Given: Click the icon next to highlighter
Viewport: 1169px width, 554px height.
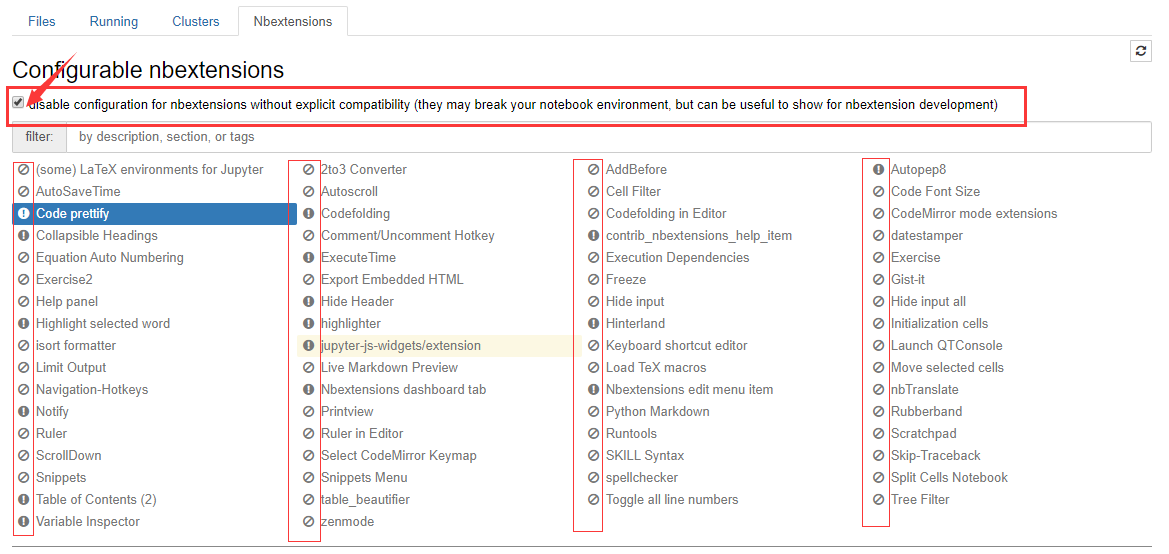Looking at the screenshot, I should click(x=308, y=324).
